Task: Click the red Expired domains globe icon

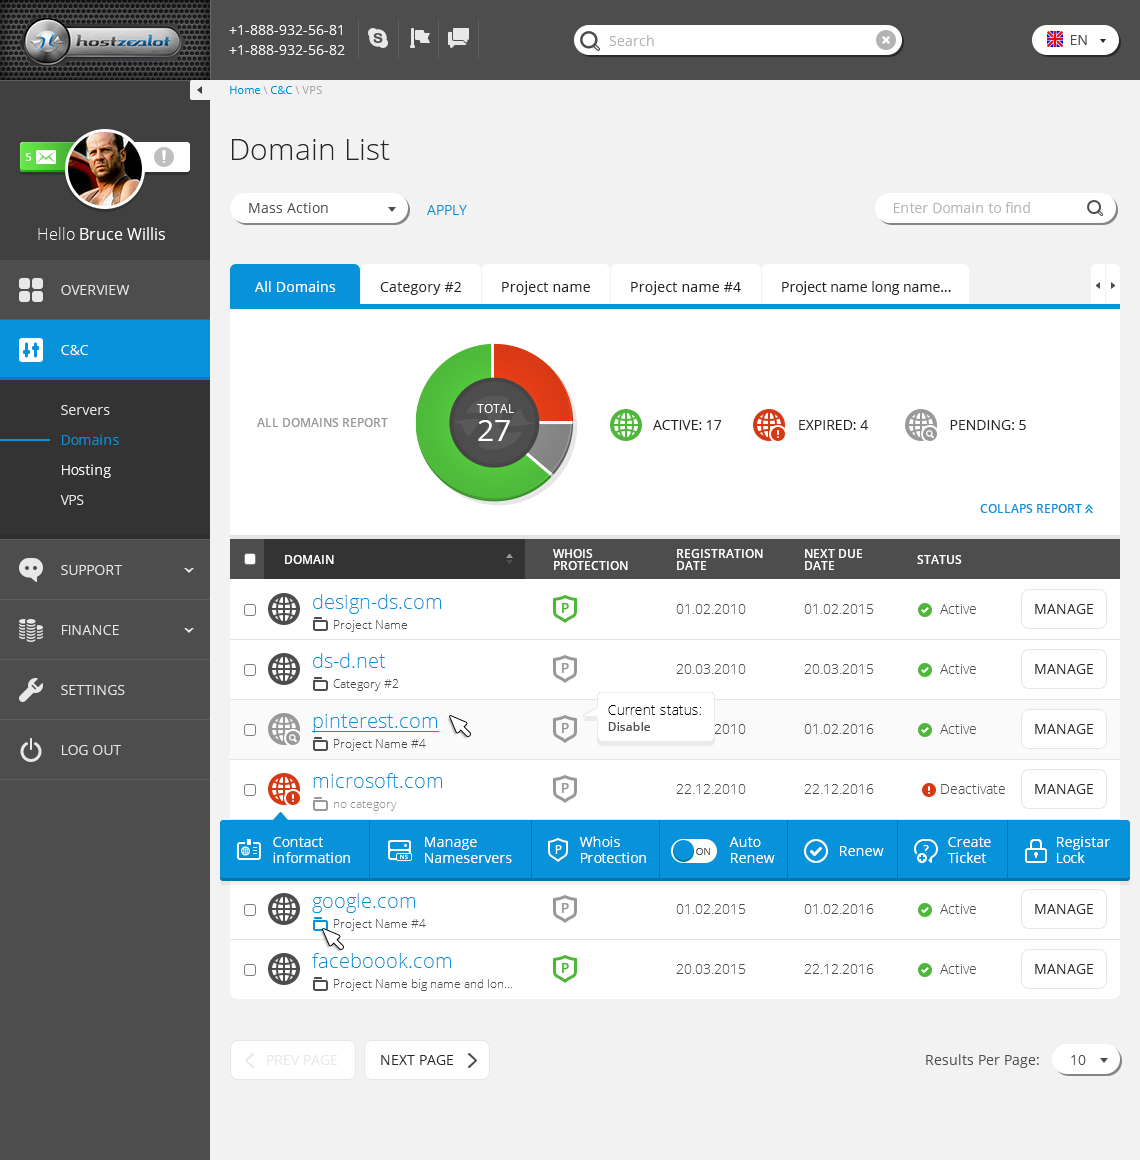Action: [x=769, y=425]
